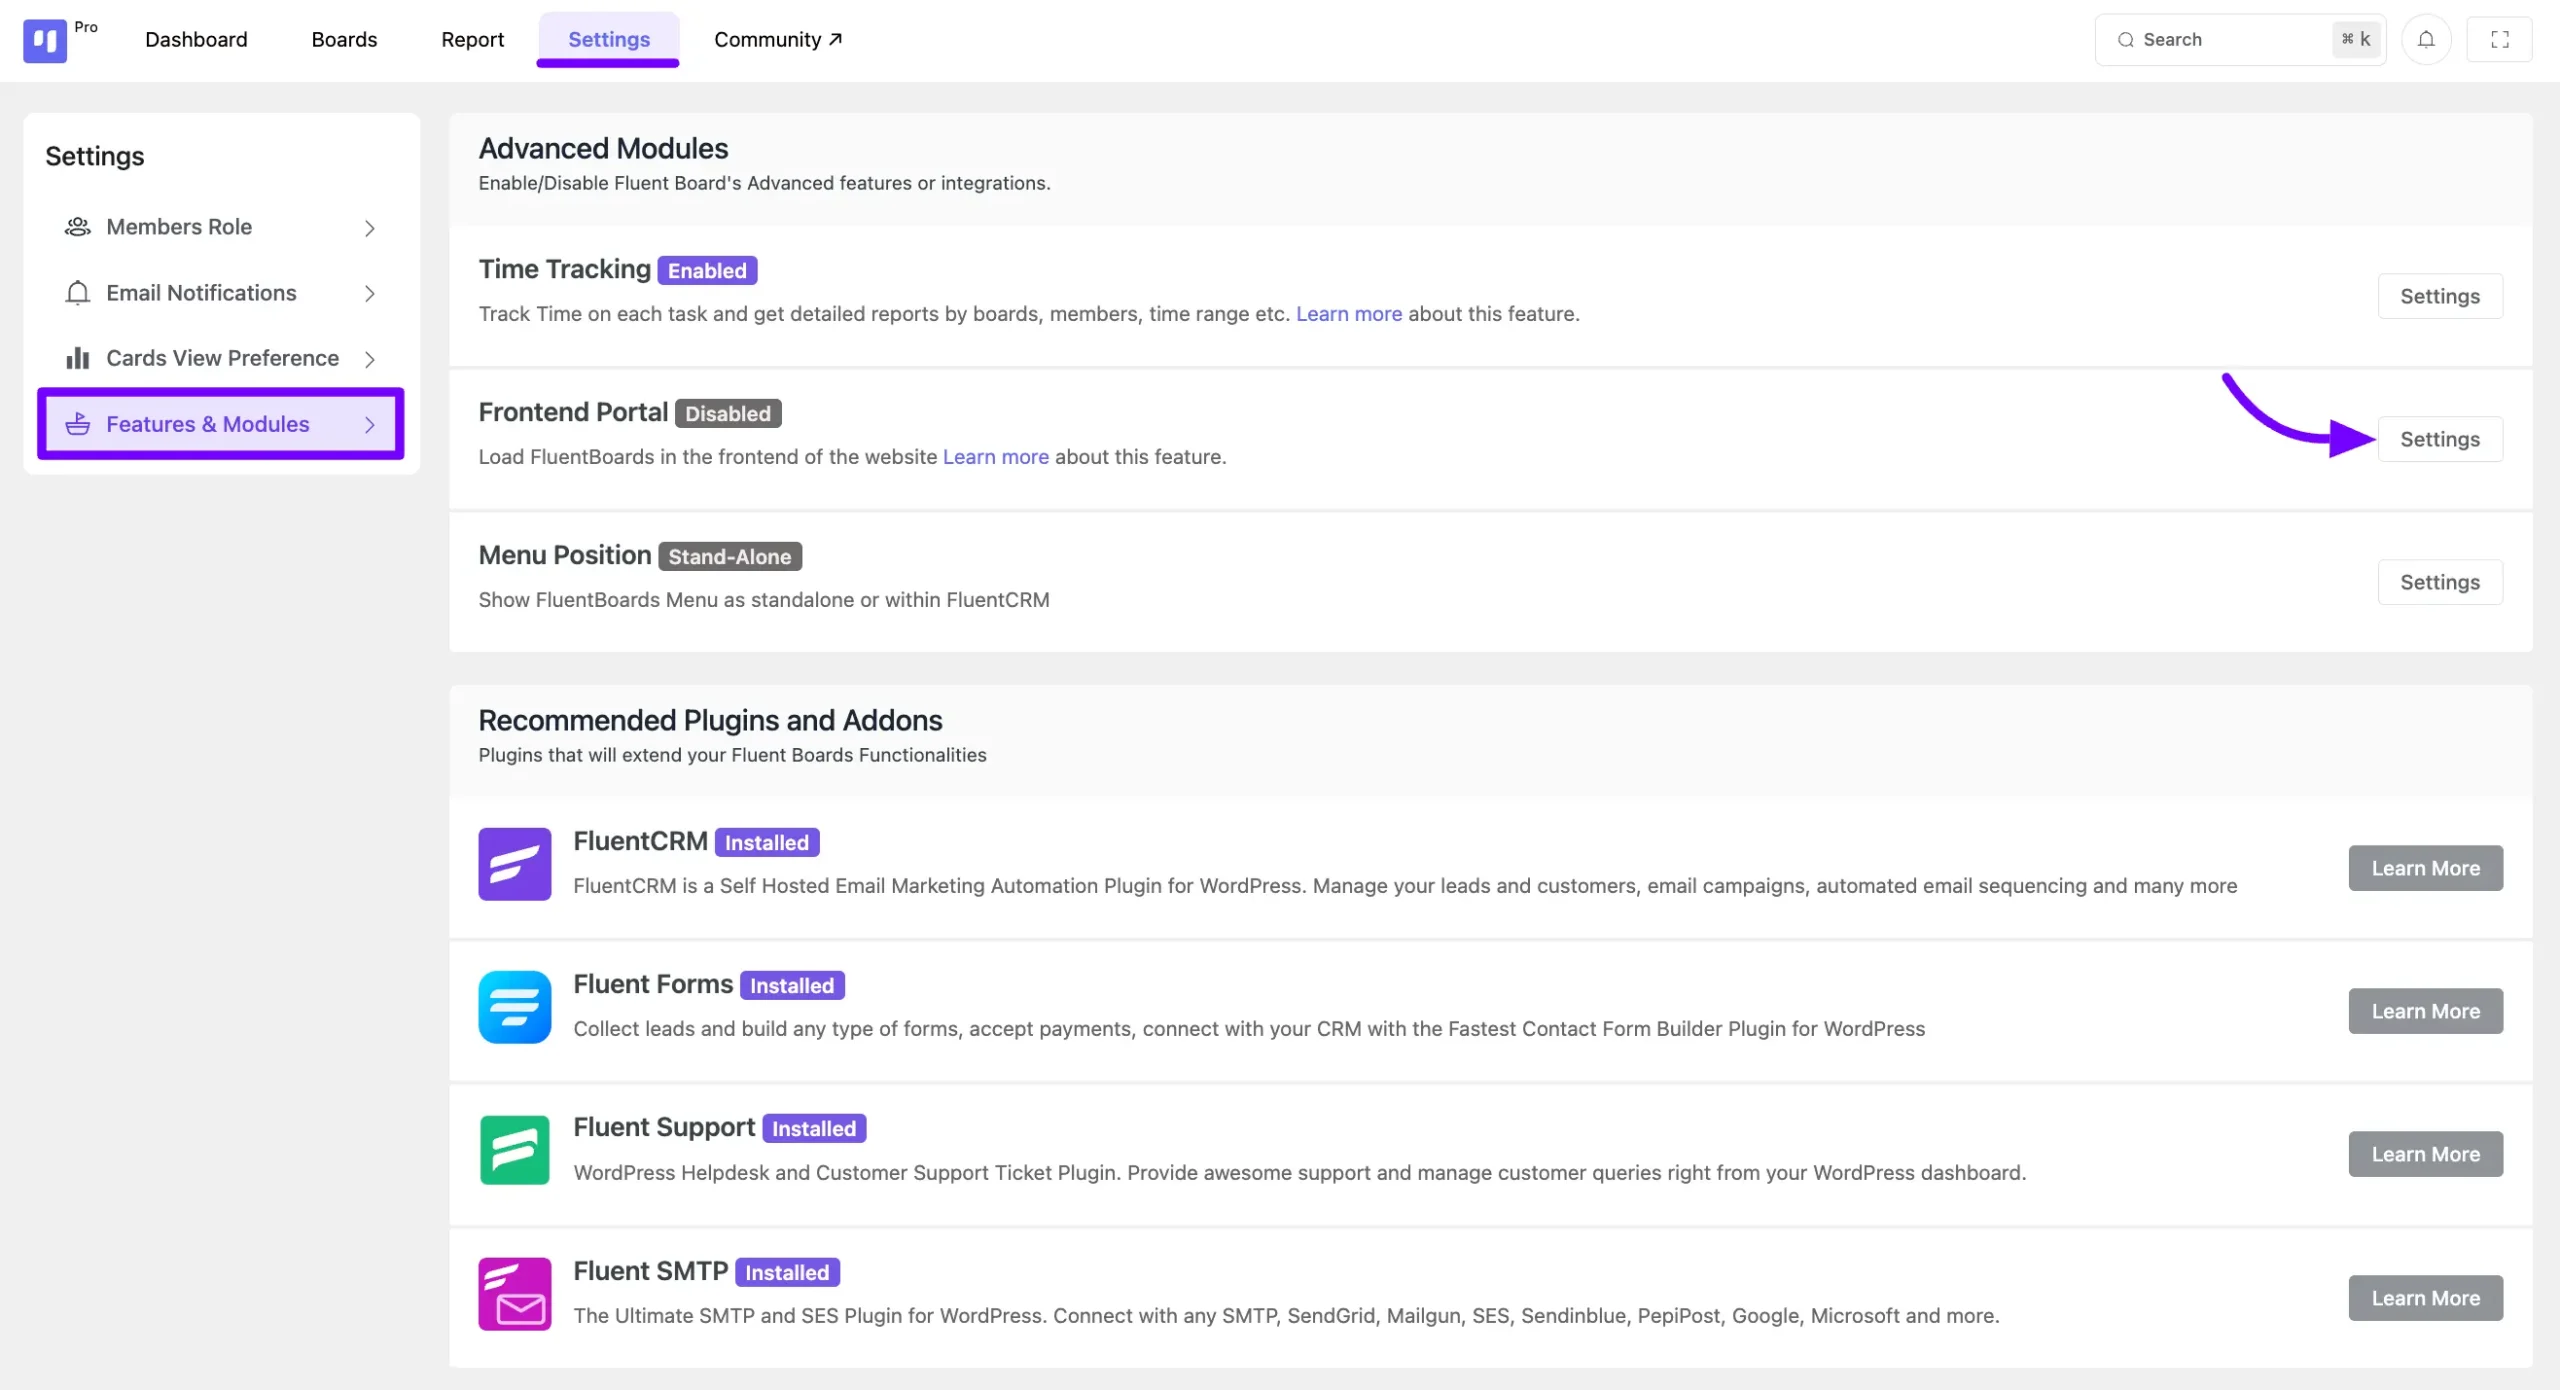Click Learn More for Fluent SMTP
This screenshot has height=1390, width=2560.
pos(2427,1298)
